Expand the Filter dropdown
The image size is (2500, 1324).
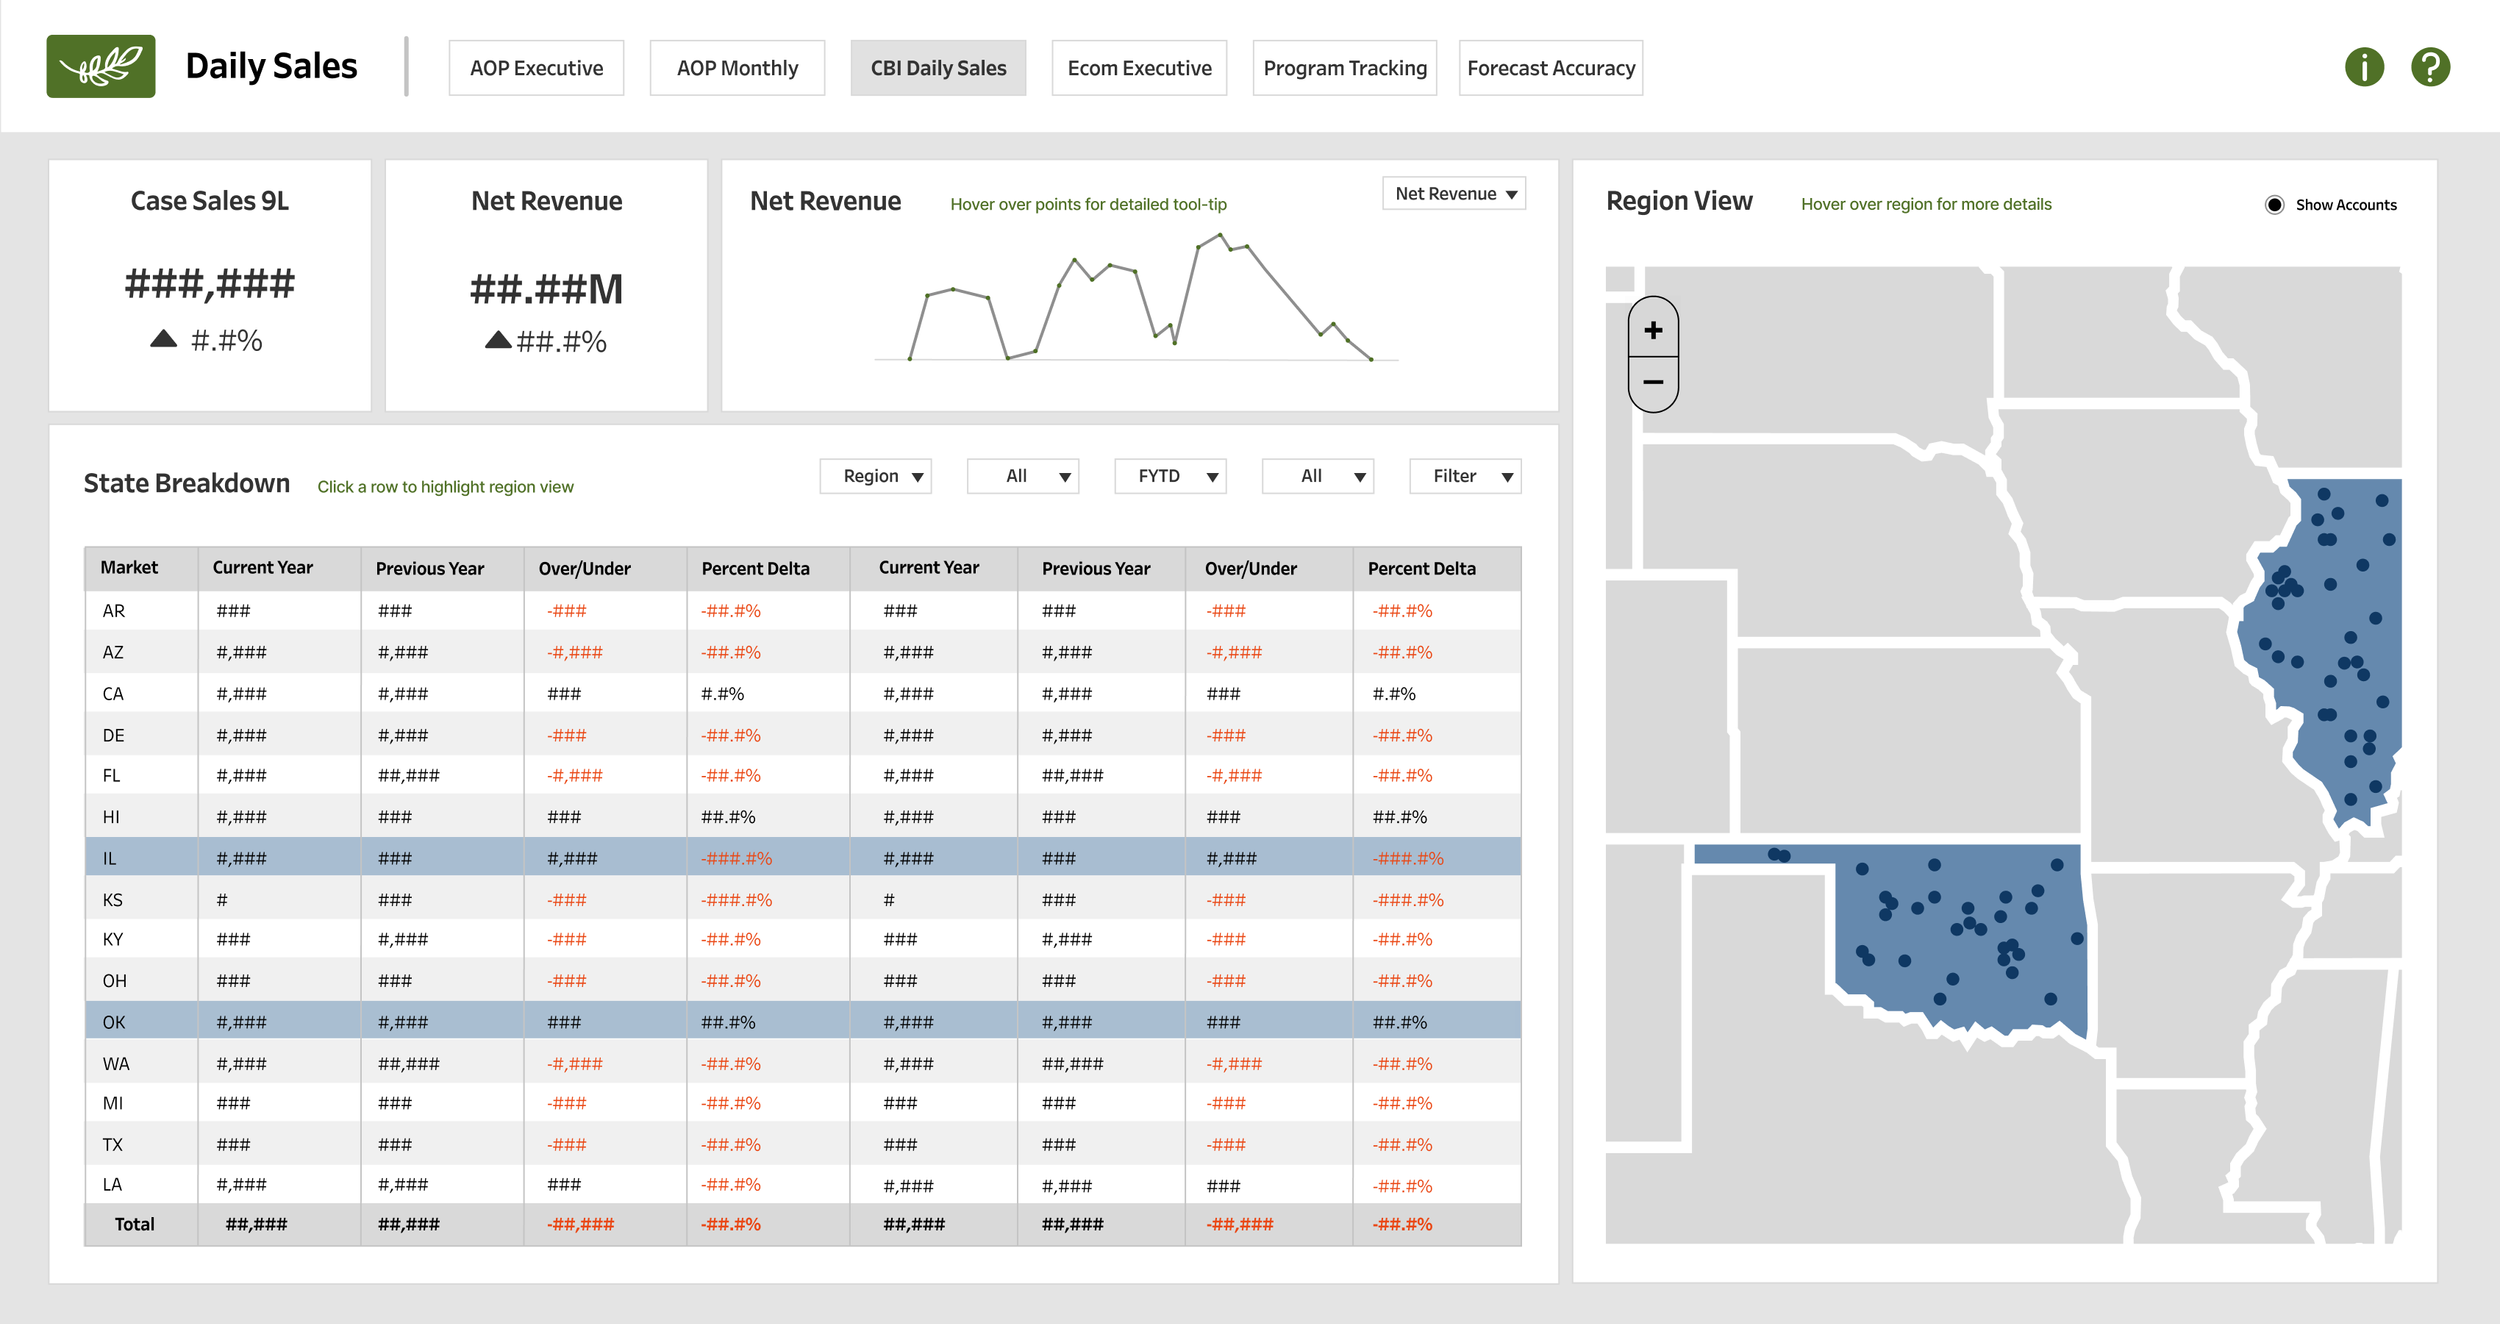click(x=1465, y=476)
